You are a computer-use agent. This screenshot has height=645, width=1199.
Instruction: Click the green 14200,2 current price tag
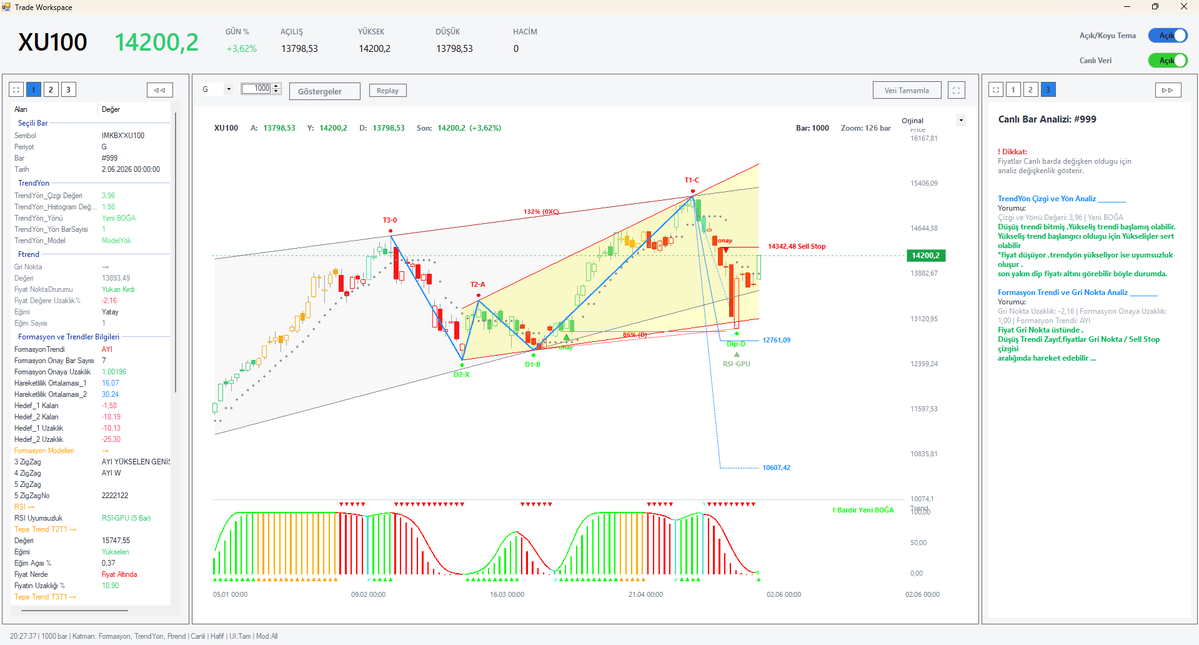[x=925, y=255]
